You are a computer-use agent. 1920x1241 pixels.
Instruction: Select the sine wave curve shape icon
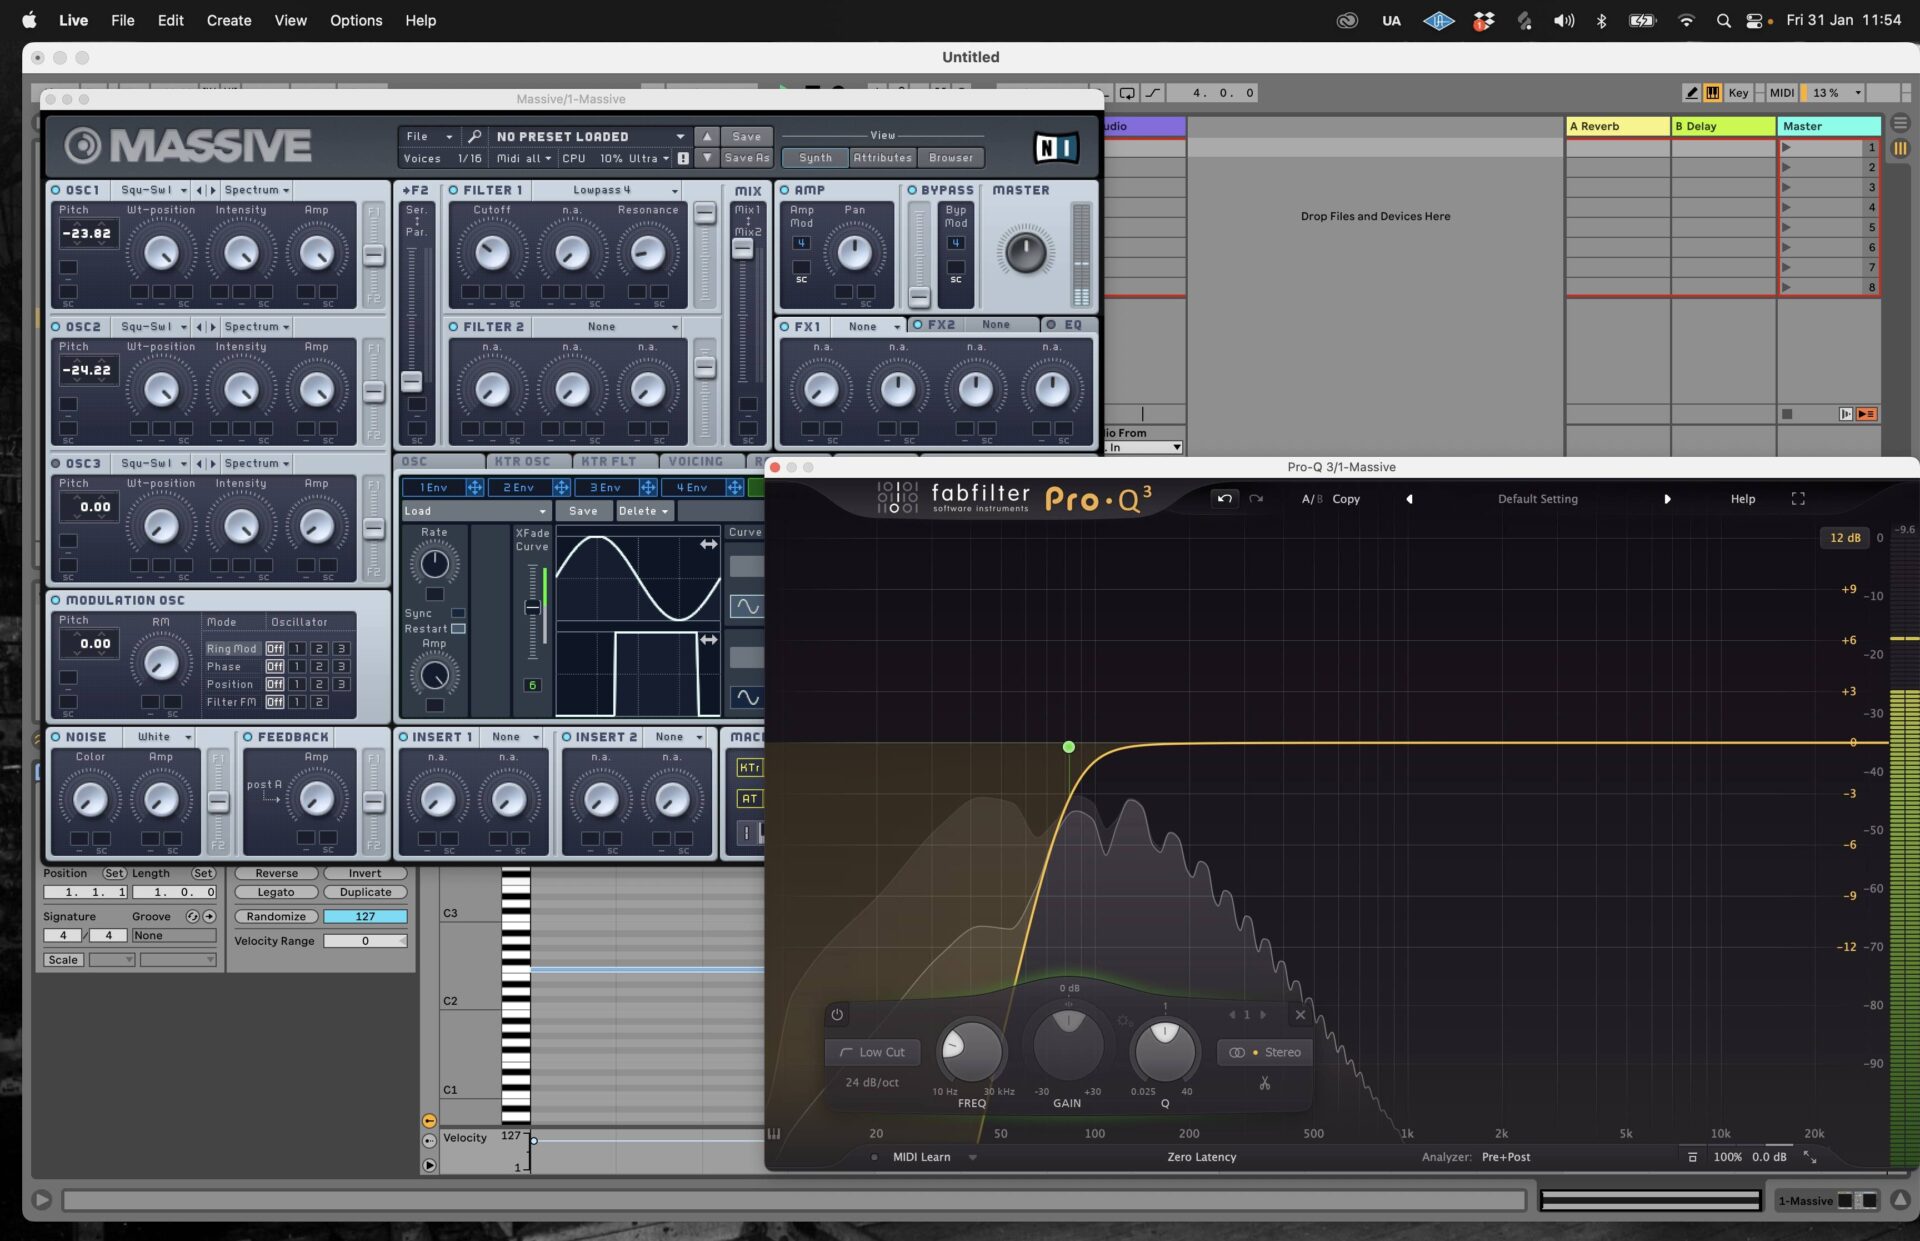(746, 606)
